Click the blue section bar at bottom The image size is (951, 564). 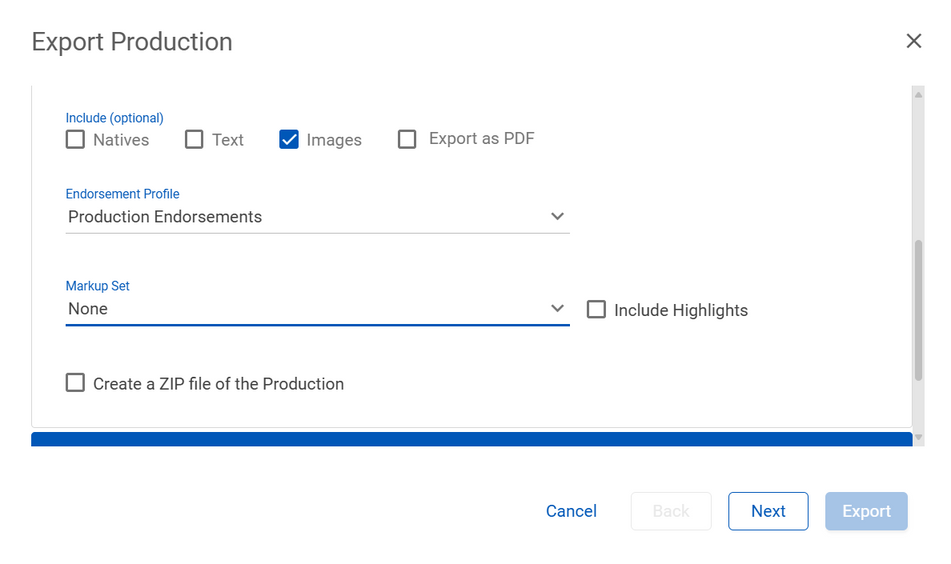click(470, 439)
